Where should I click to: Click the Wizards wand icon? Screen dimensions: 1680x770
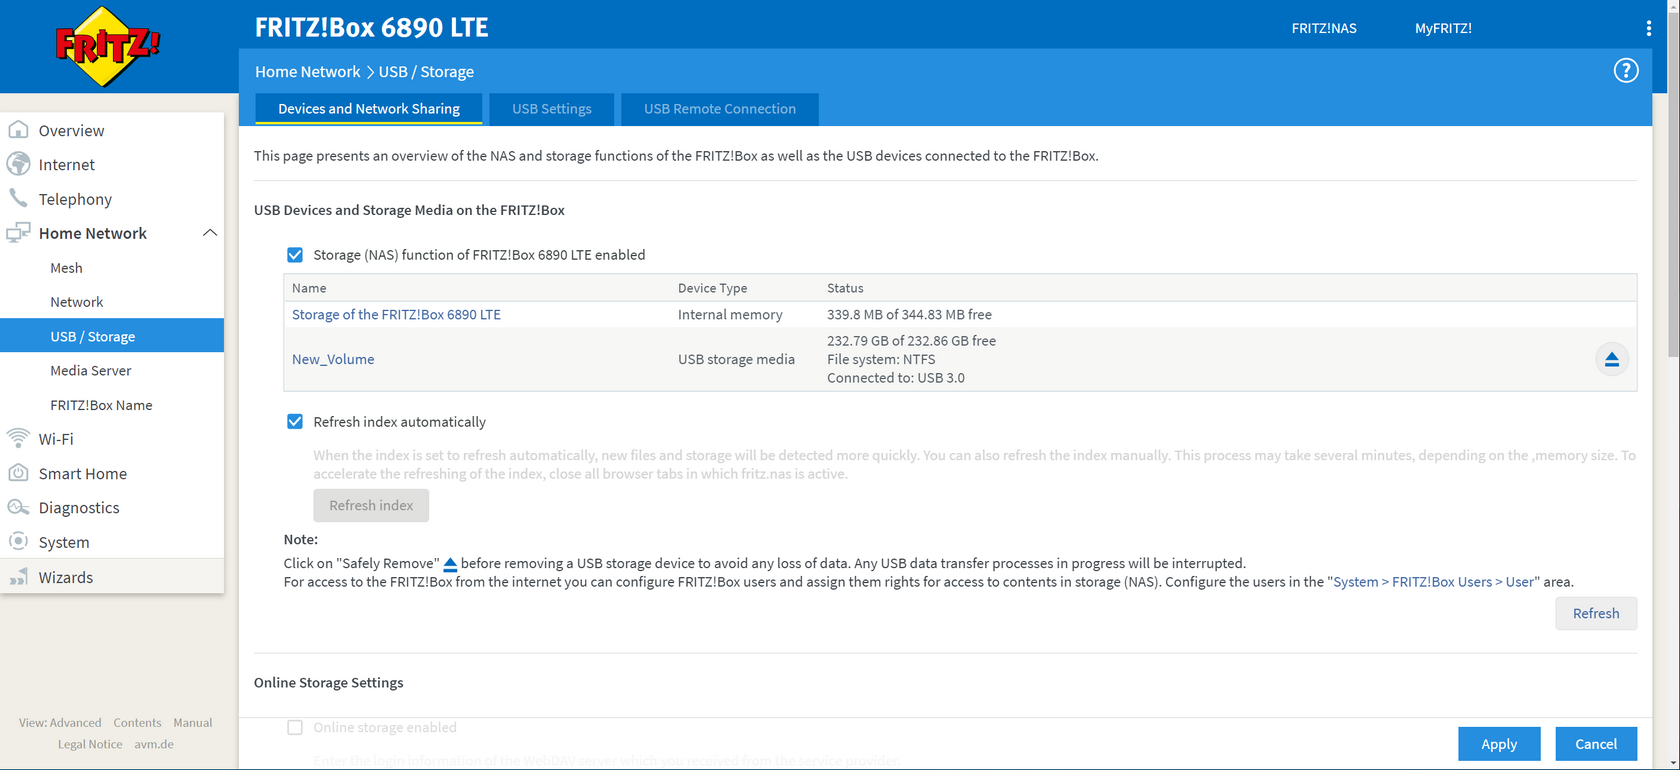18,577
